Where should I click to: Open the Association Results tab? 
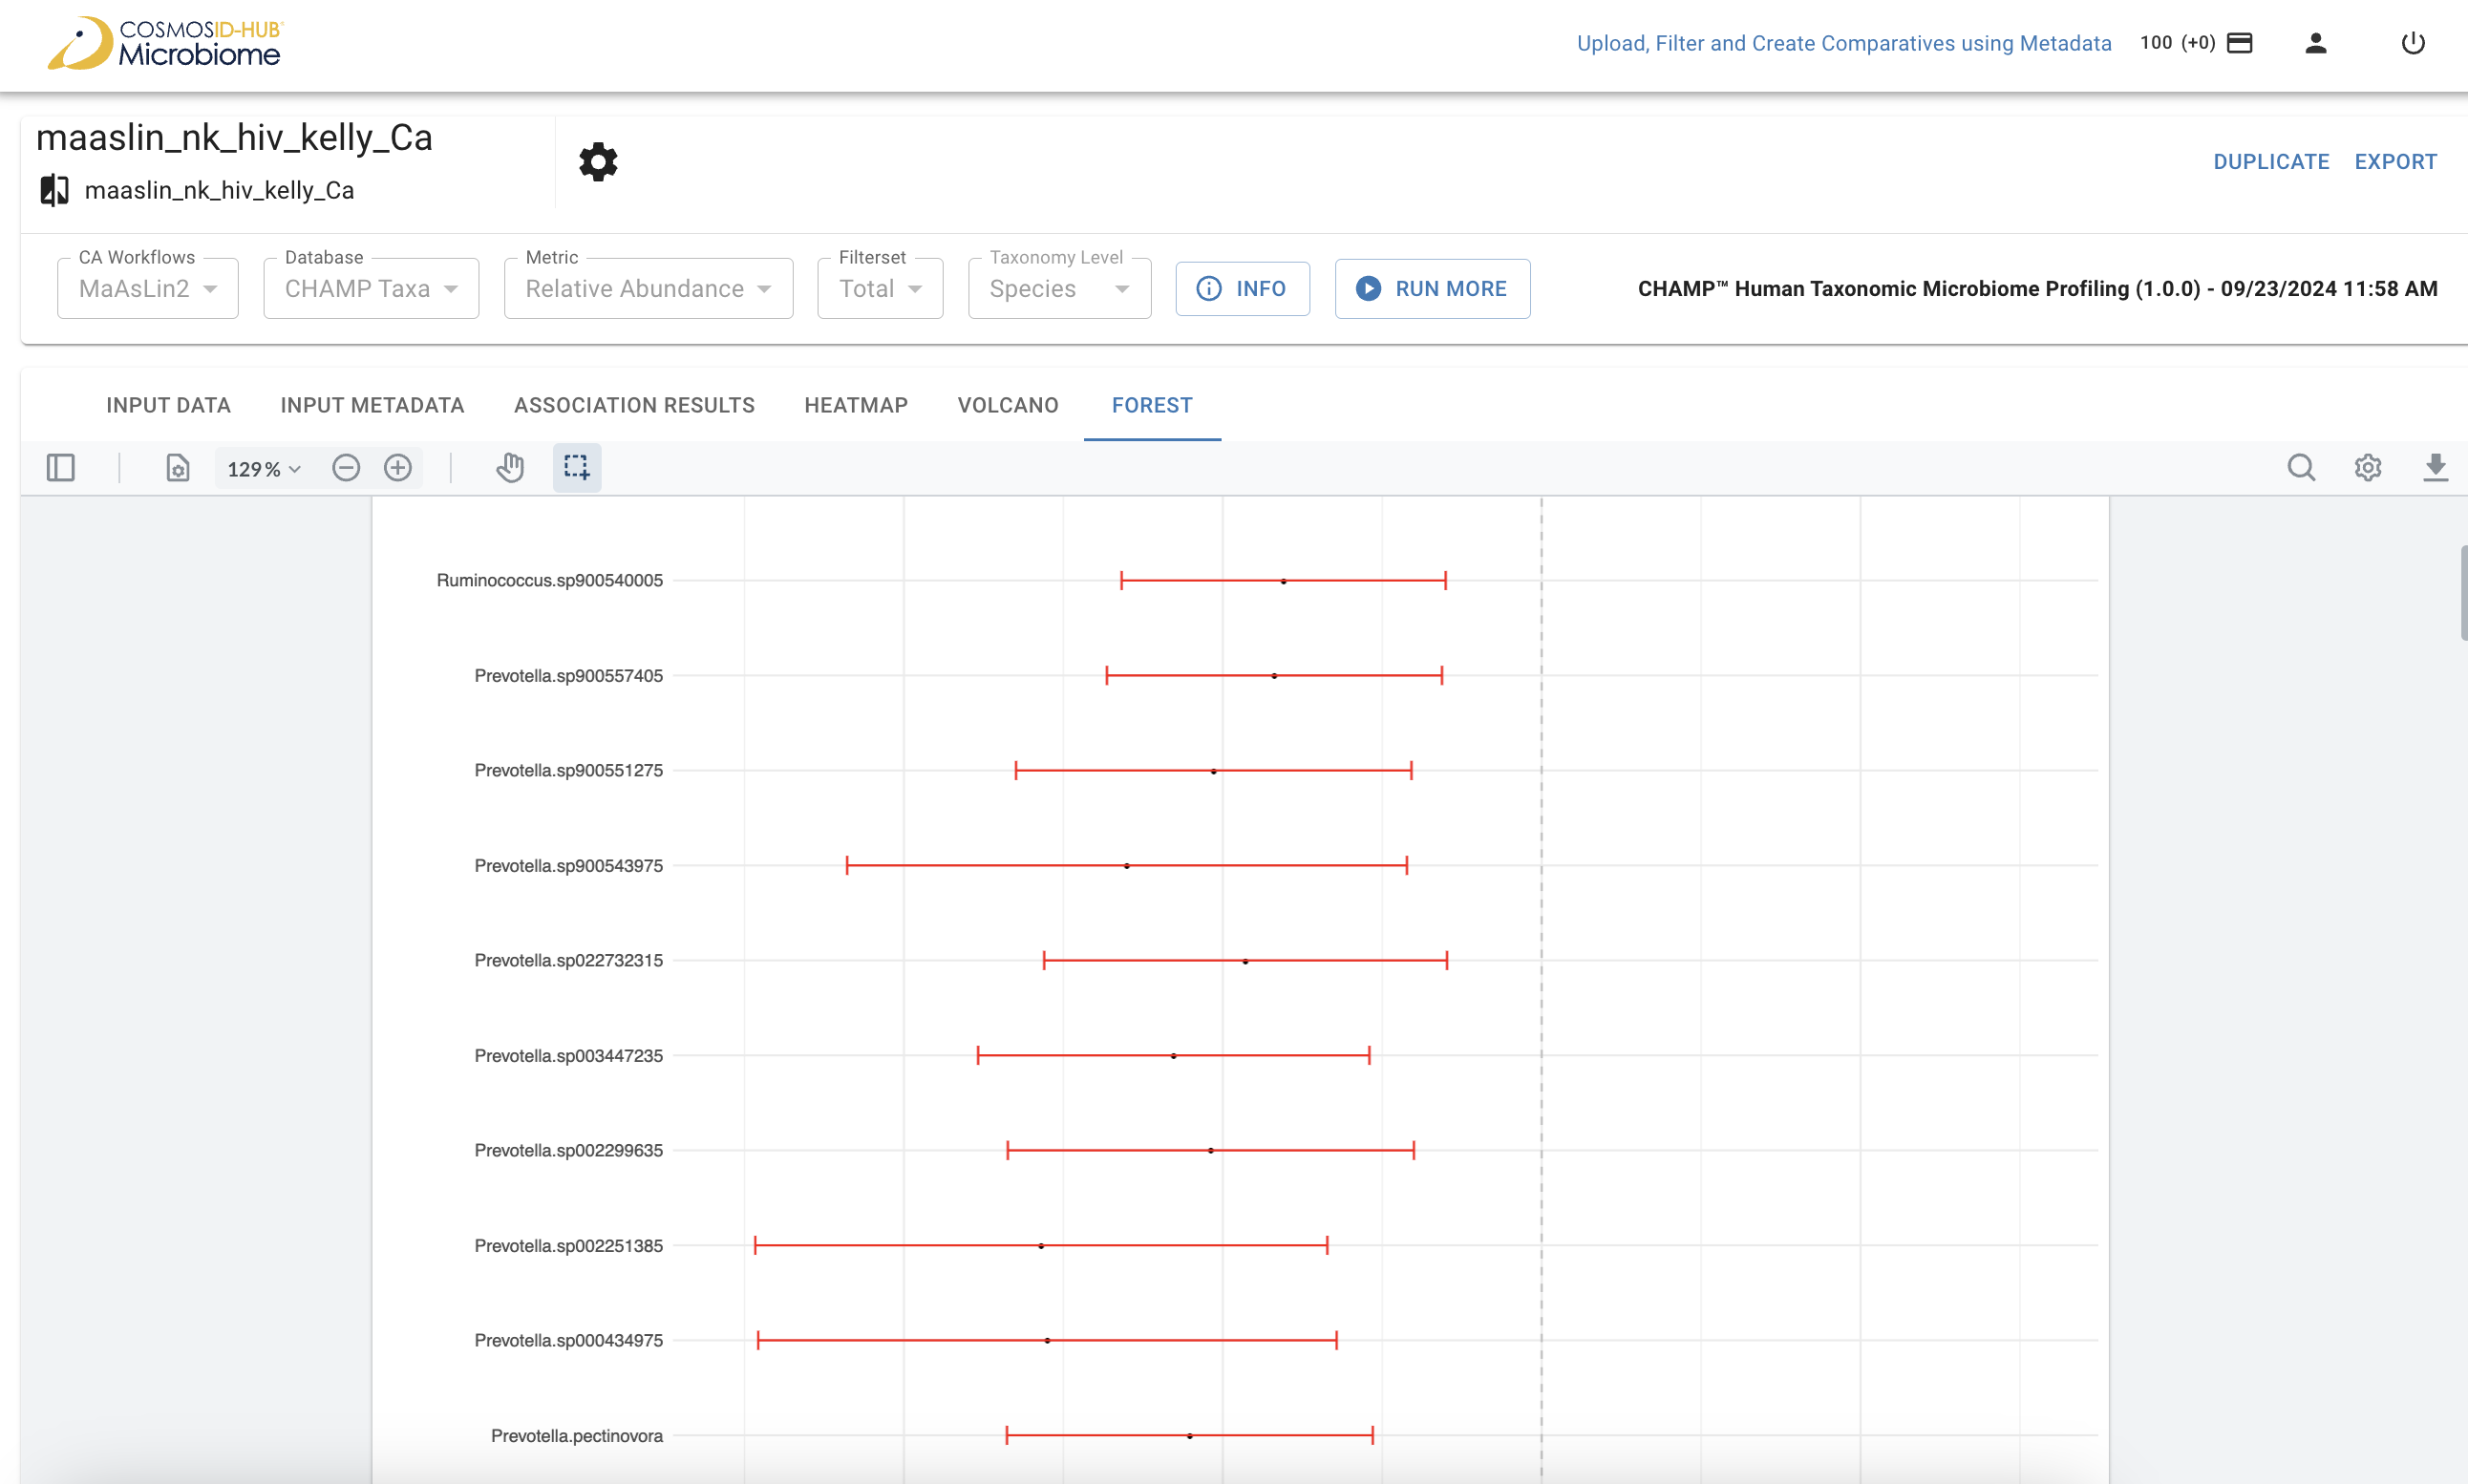tap(634, 405)
